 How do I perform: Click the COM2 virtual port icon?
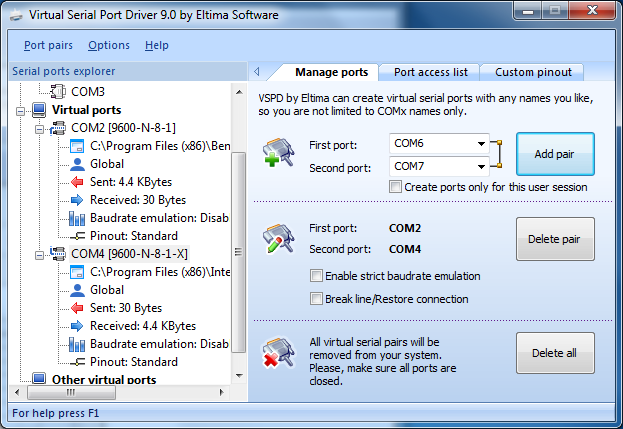58,128
